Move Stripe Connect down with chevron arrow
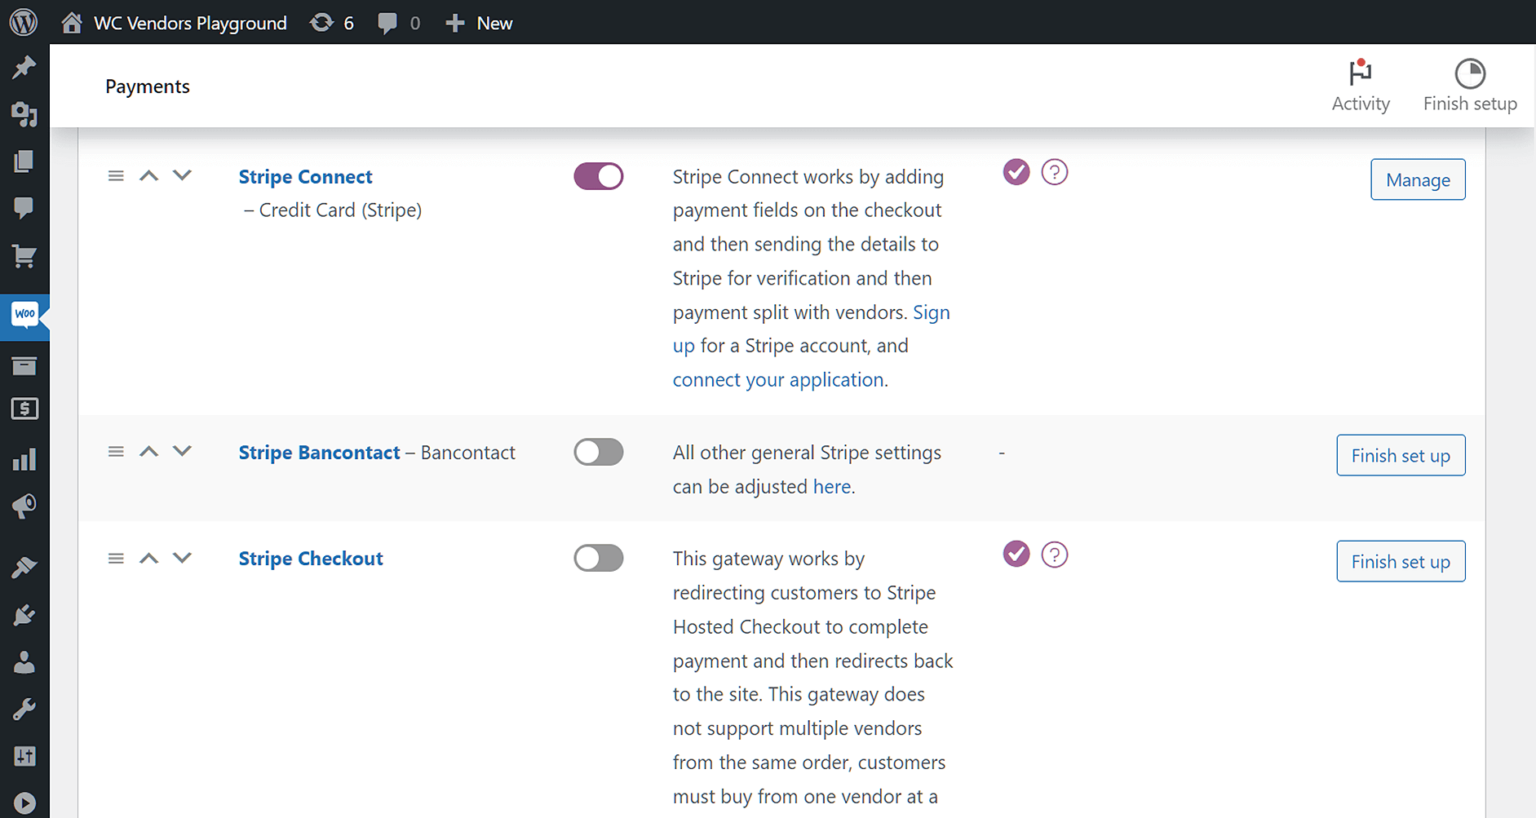 tap(182, 175)
